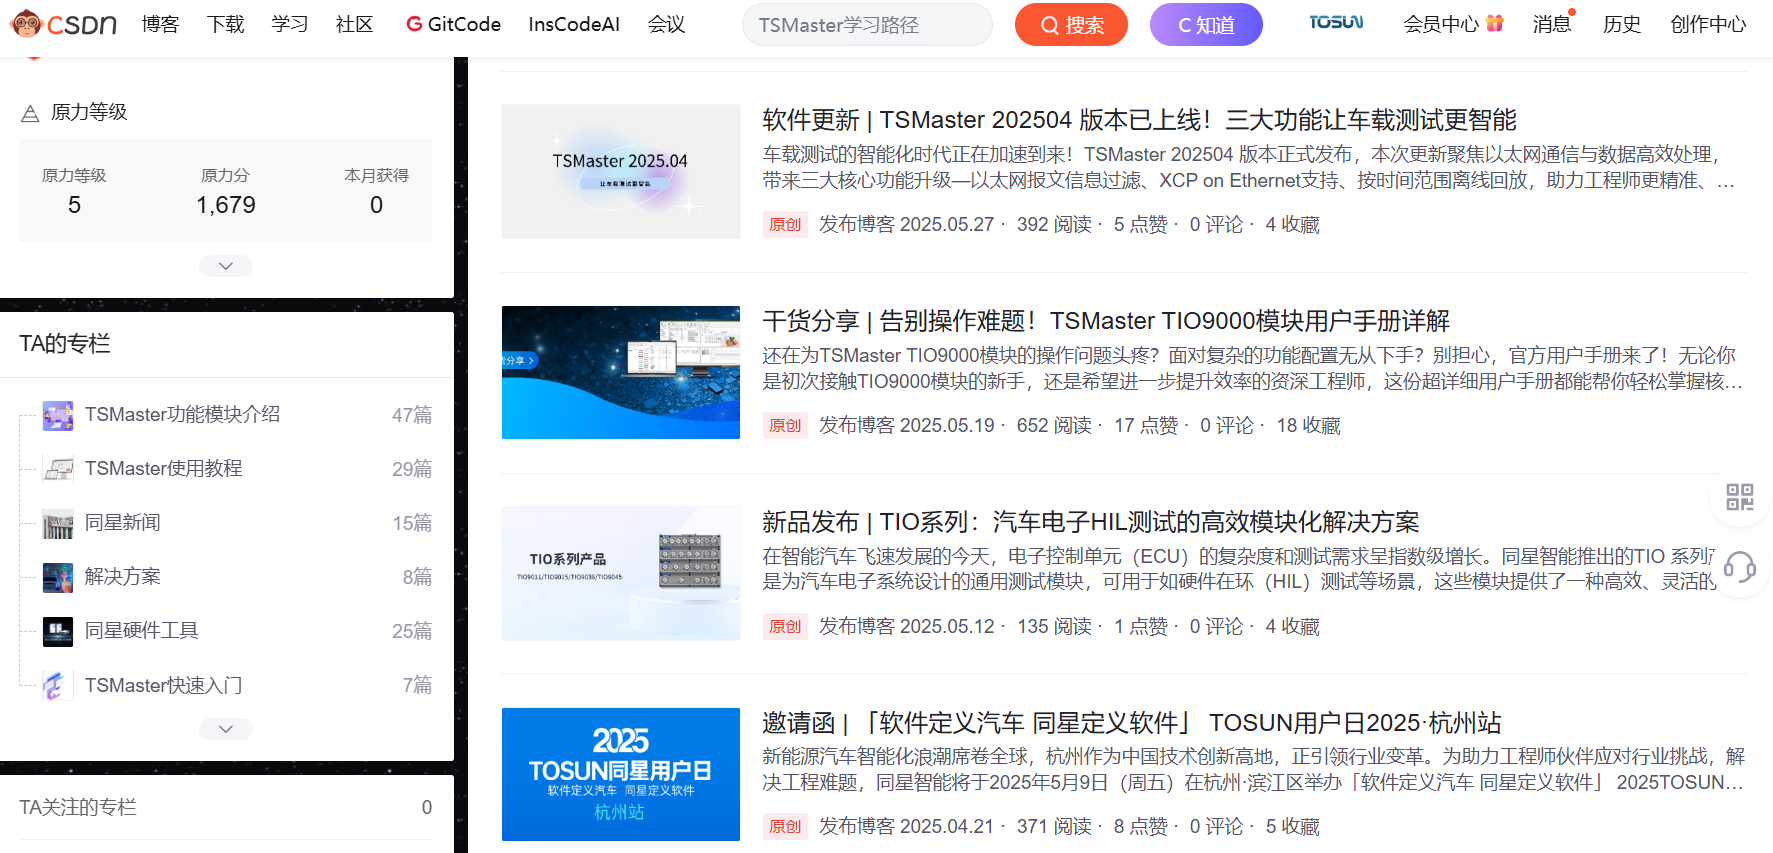Viewport: 1773px width, 853px height.
Task: Click the orange 搜索 button
Action: 1071,25
